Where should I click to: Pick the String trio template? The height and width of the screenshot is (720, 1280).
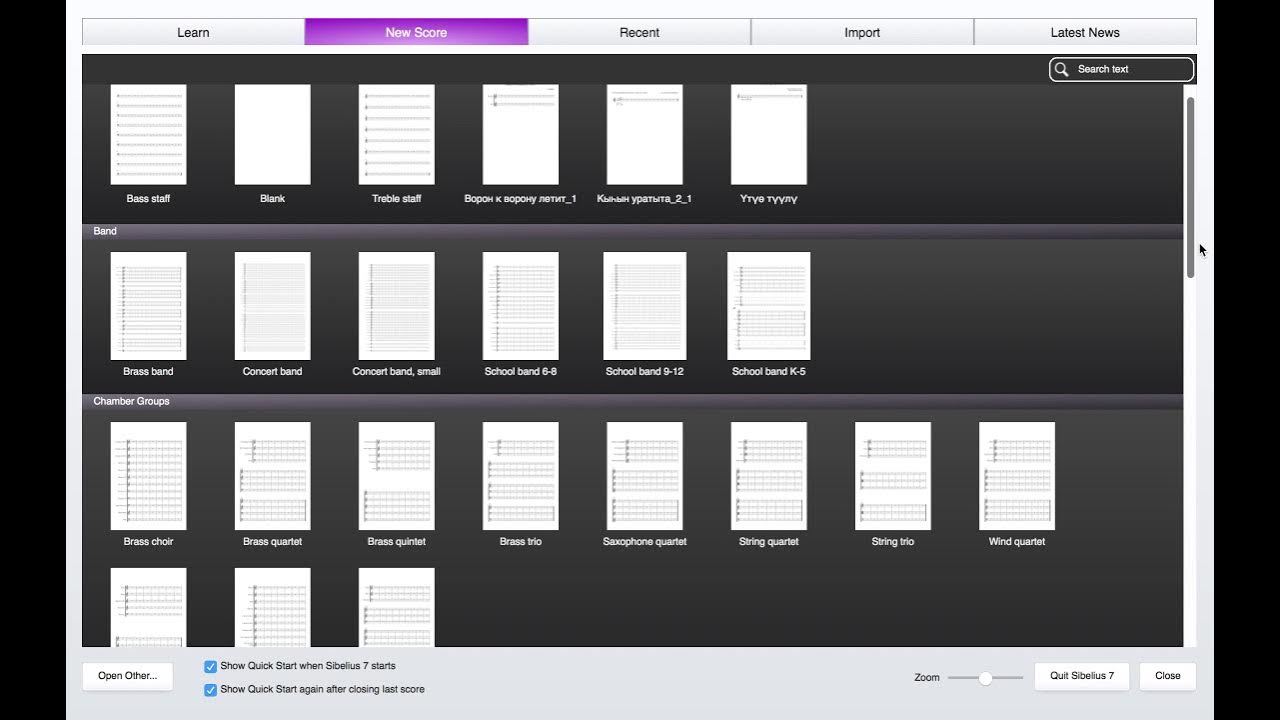[x=892, y=476]
